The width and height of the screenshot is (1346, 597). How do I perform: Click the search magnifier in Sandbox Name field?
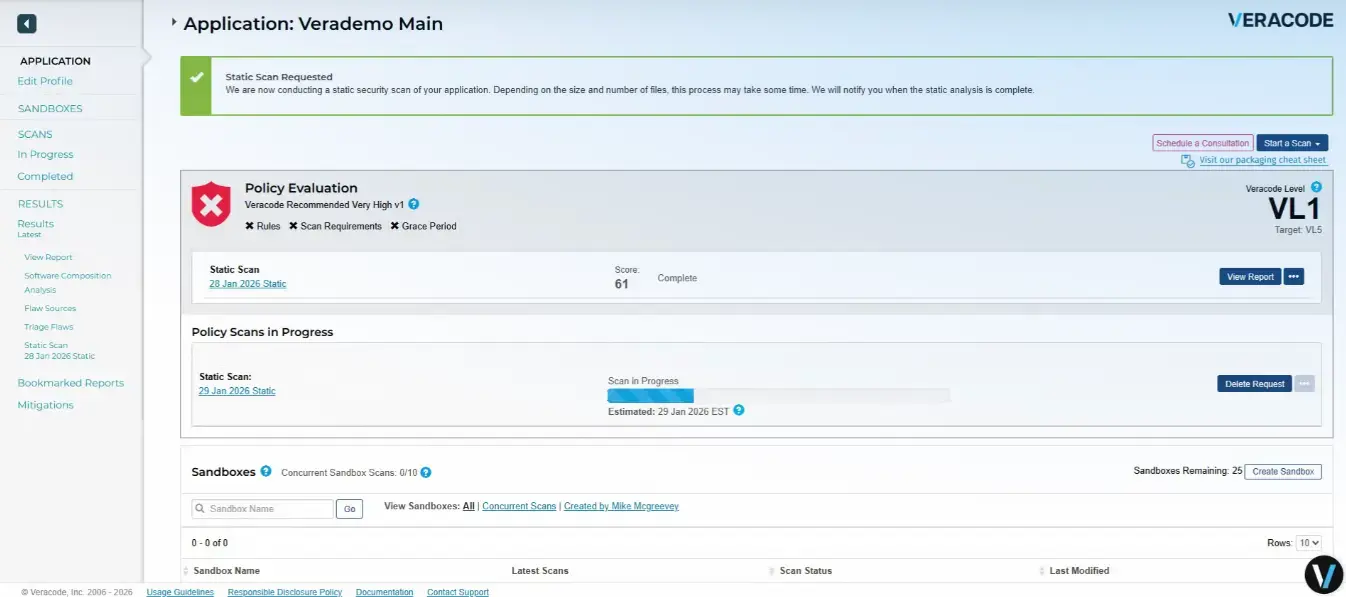200,509
